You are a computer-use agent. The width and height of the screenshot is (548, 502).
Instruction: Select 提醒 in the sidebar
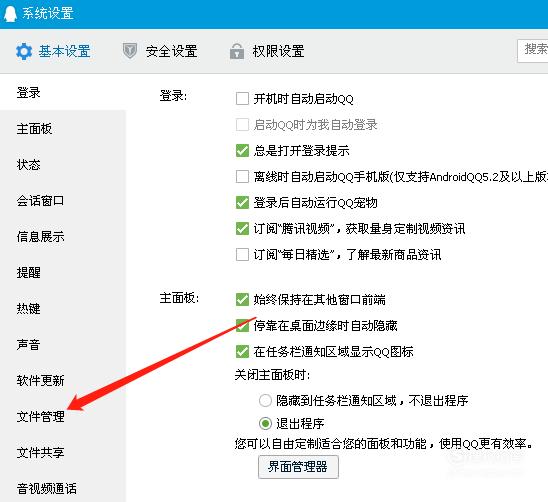(x=29, y=273)
